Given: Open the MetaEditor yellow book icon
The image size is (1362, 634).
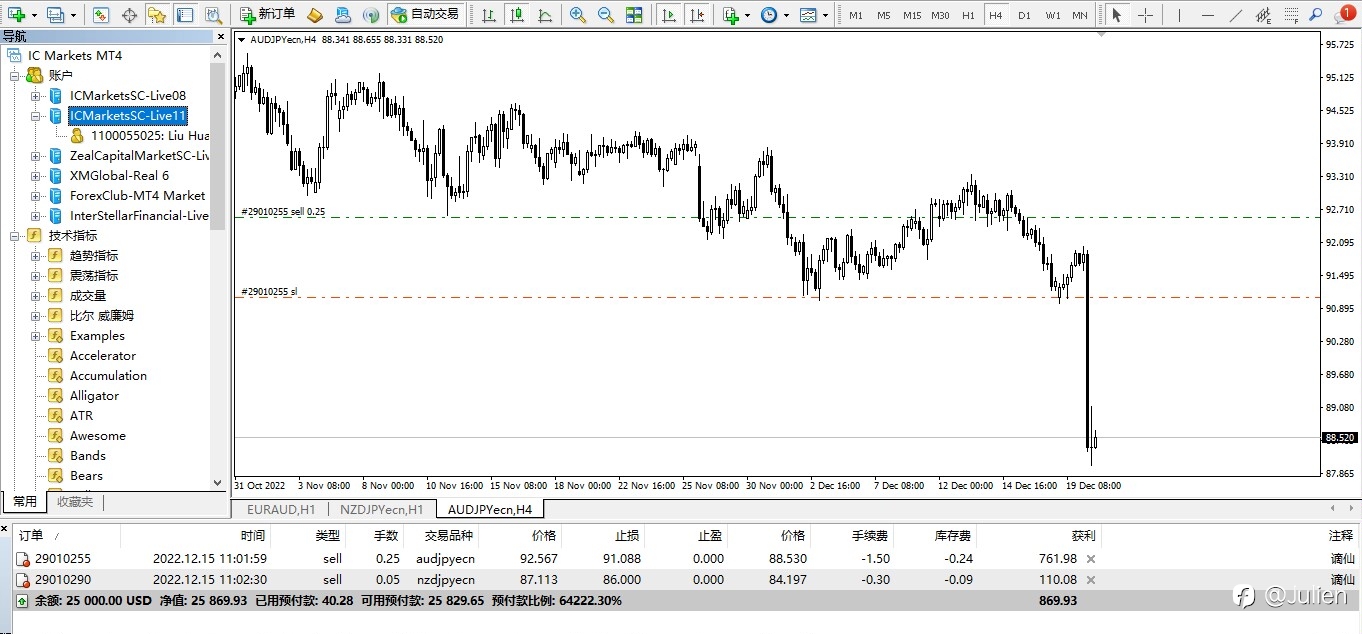Looking at the screenshot, I should coord(314,15).
